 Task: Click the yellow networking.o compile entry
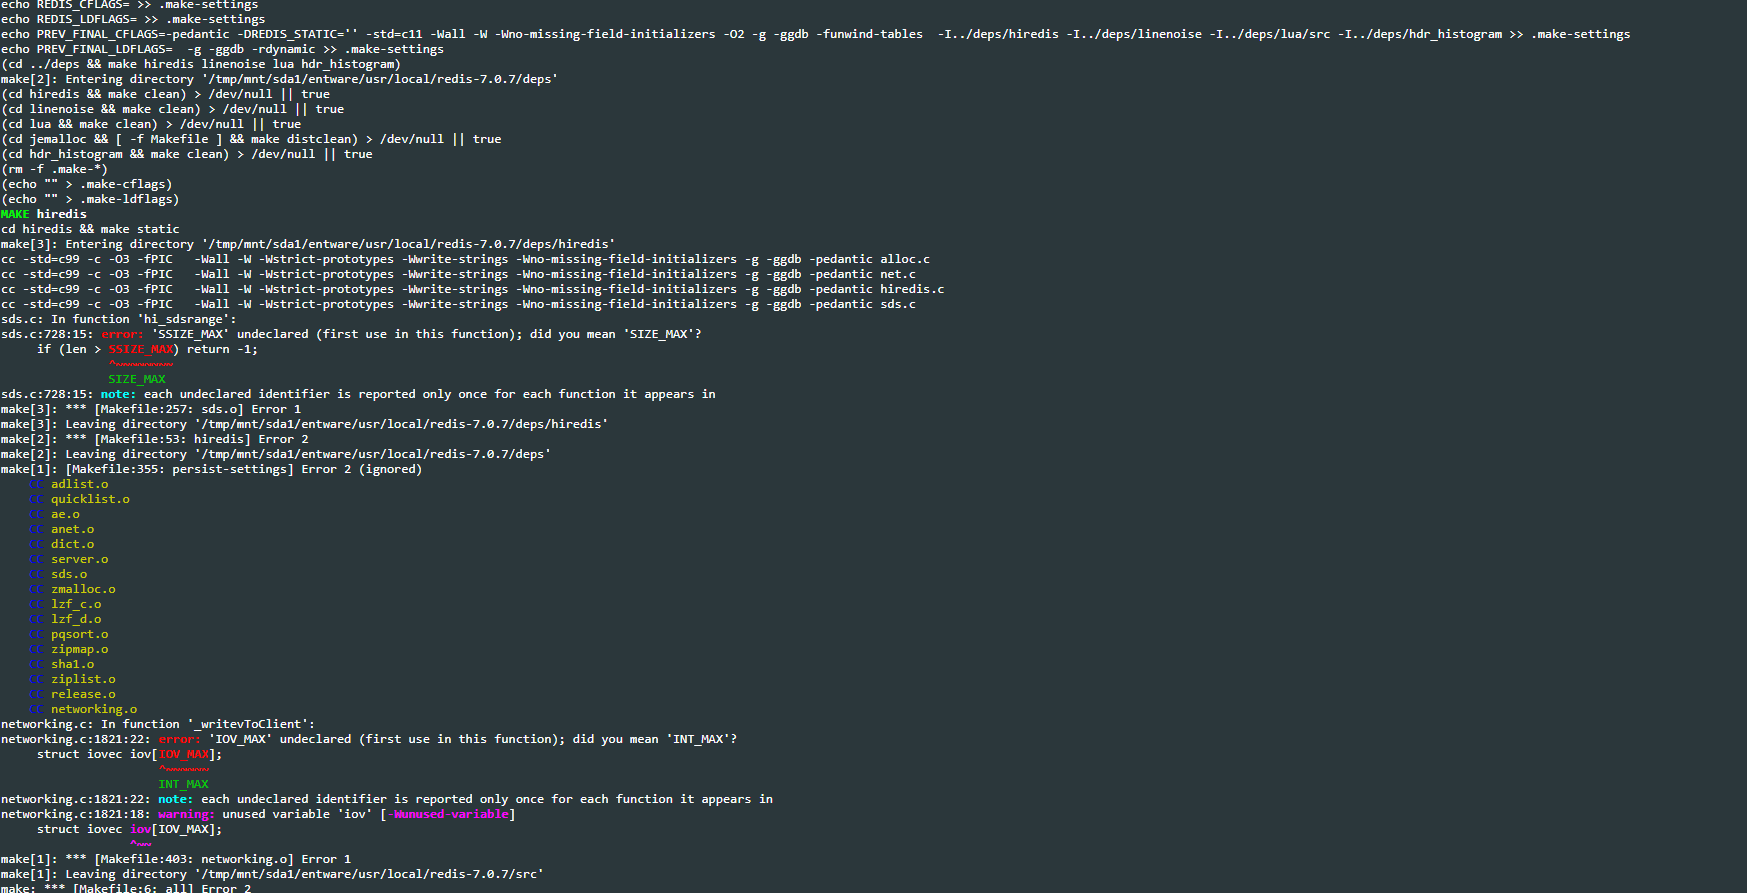[94, 709]
